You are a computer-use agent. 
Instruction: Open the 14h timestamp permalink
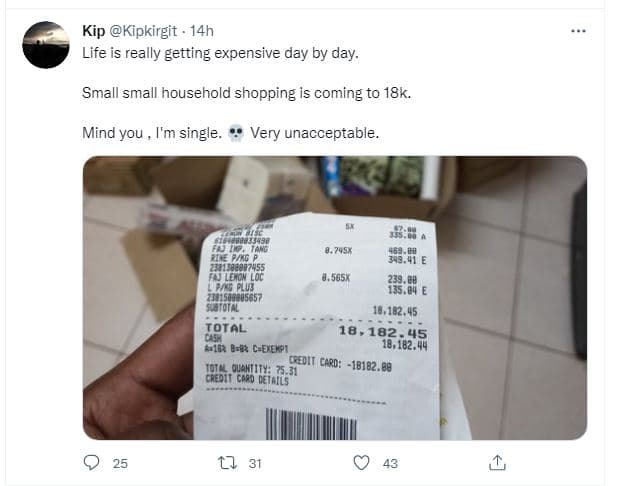point(202,31)
